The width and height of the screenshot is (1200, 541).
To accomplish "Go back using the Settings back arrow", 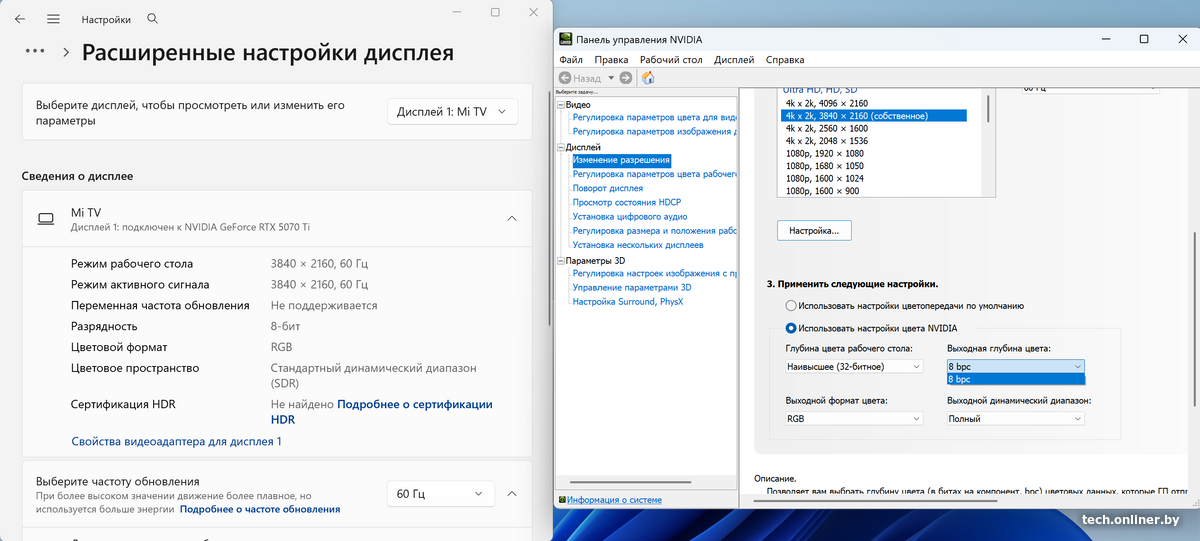I will pos(20,19).
